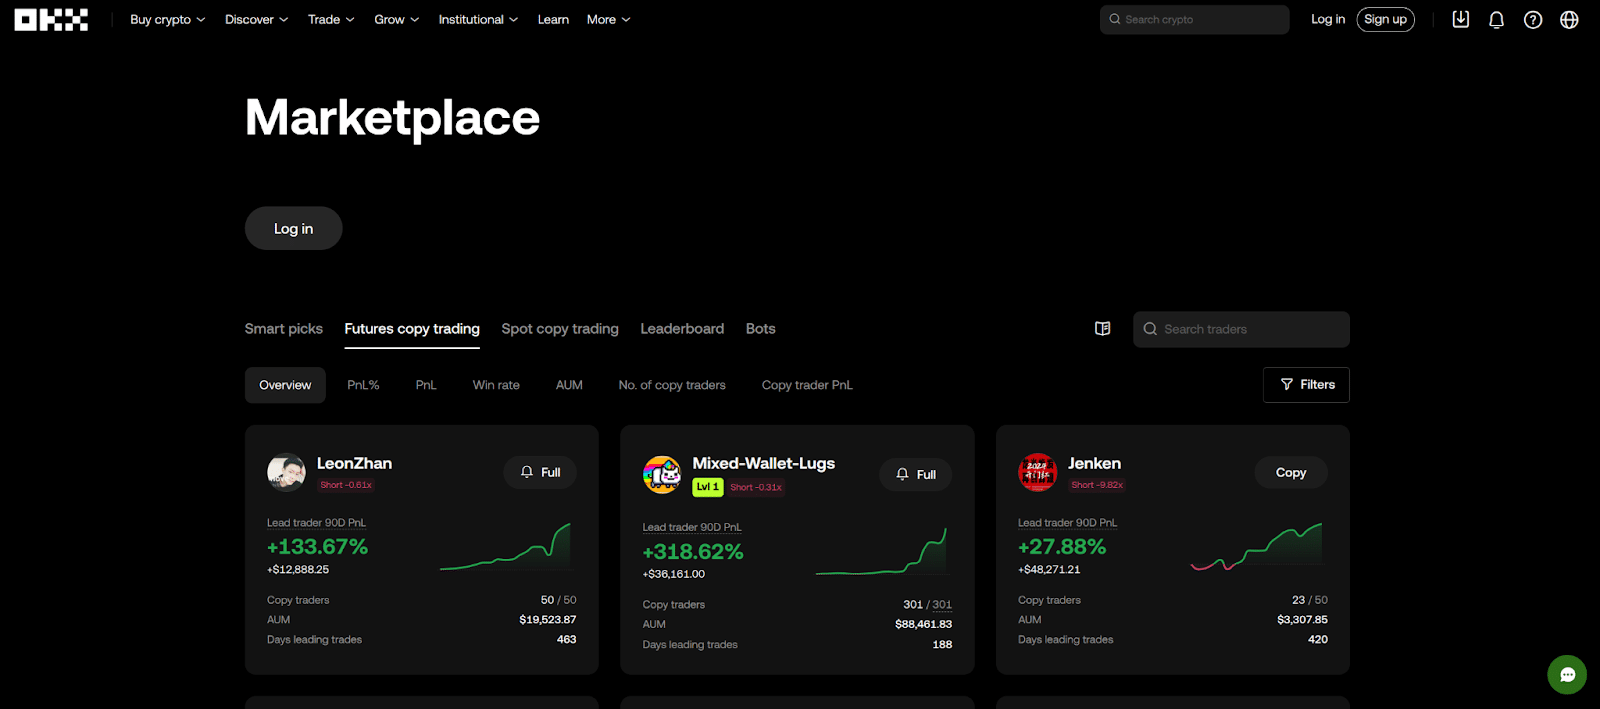Click +27.88% PnL value

pos(1062,547)
